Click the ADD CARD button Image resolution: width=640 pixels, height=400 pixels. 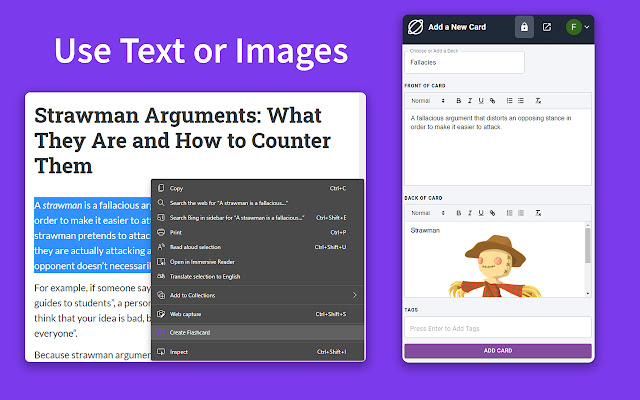(x=498, y=351)
